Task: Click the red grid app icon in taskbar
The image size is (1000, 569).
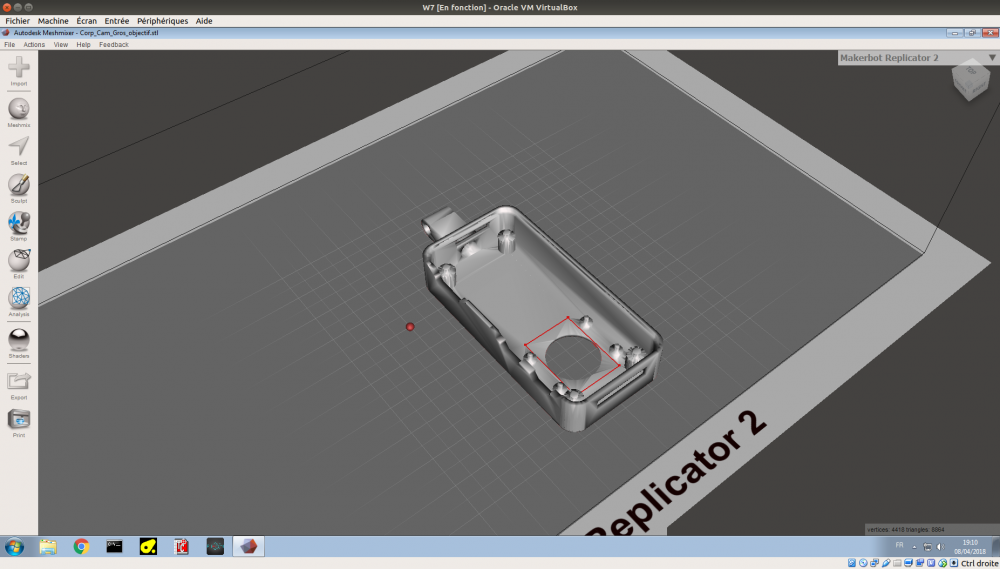Action: click(182, 547)
